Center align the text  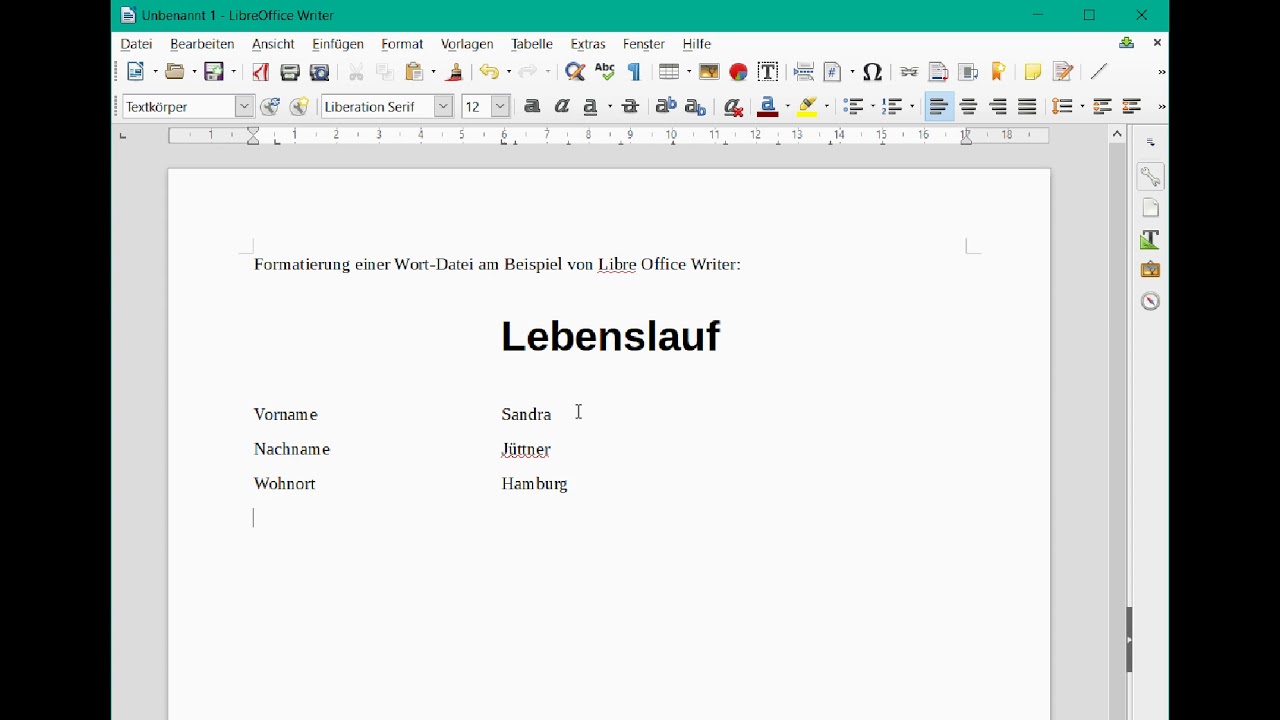(x=969, y=106)
